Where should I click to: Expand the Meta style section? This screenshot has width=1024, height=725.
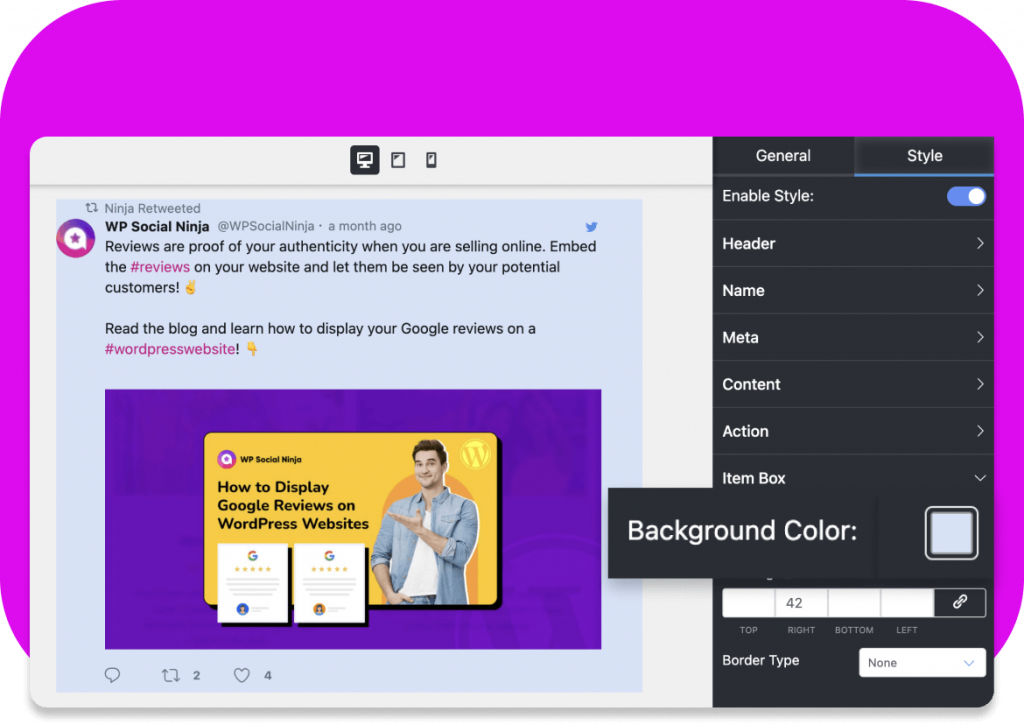(x=853, y=338)
